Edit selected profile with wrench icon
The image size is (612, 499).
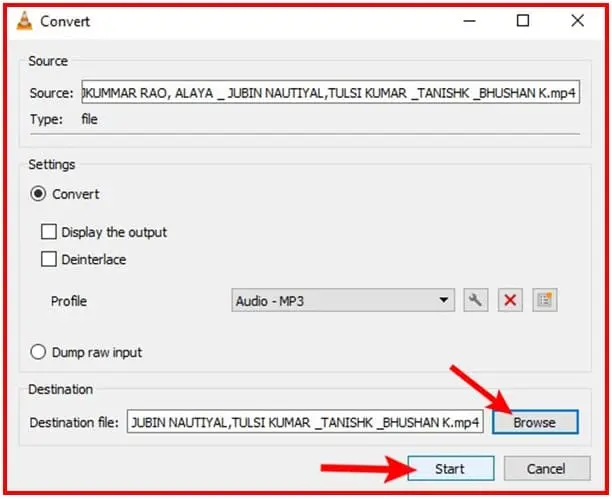tap(475, 300)
